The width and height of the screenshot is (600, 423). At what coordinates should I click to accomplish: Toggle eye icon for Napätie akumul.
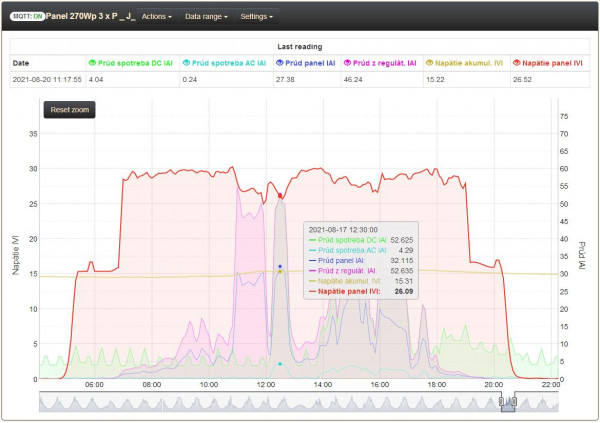pyautogui.click(x=429, y=63)
